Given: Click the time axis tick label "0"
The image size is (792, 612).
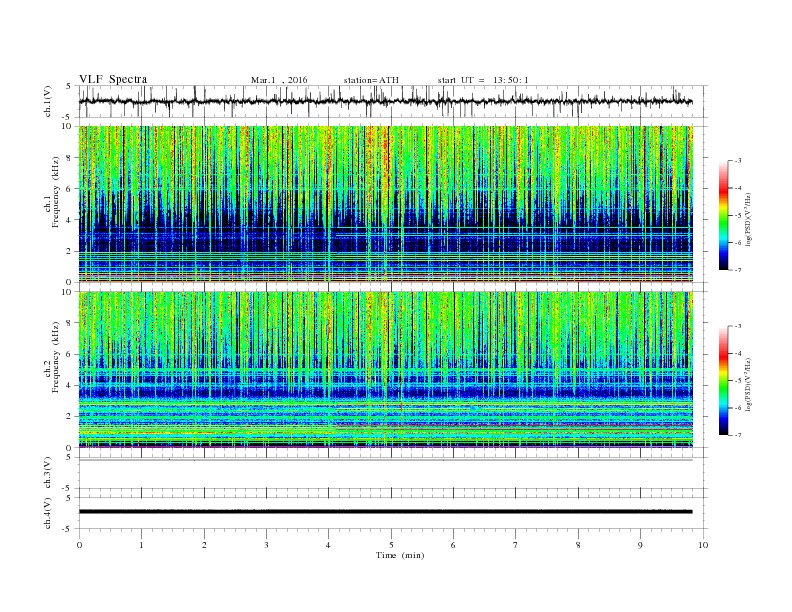Looking at the screenshot, I should (x=79, y=545).
